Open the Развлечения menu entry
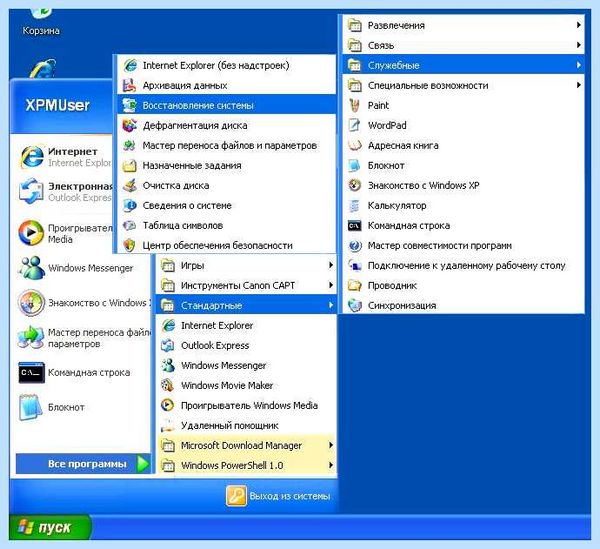The height and width of the screenshot is (549, 600). [463, 25]
